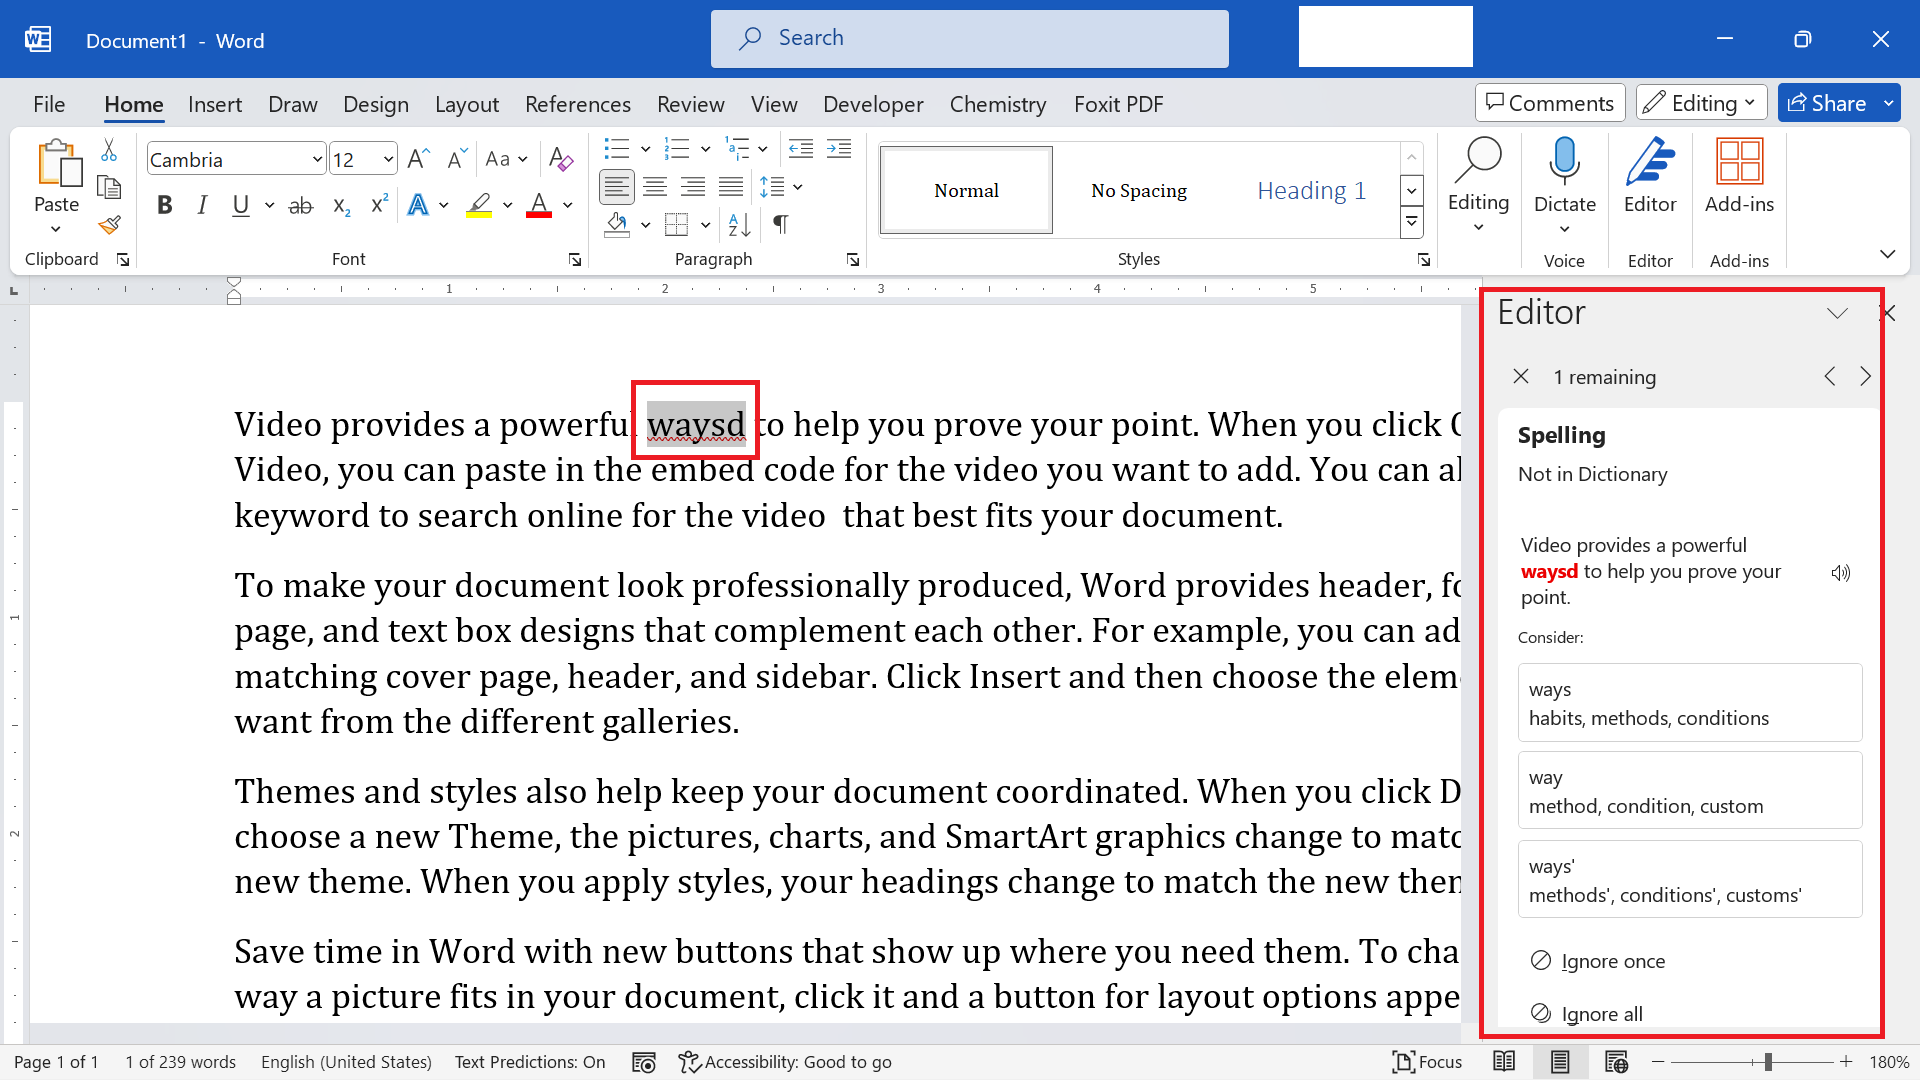Show paragraph marks with the pilcrow icon
Viewport: 1920px width, 1080px height.
point(781,225)
